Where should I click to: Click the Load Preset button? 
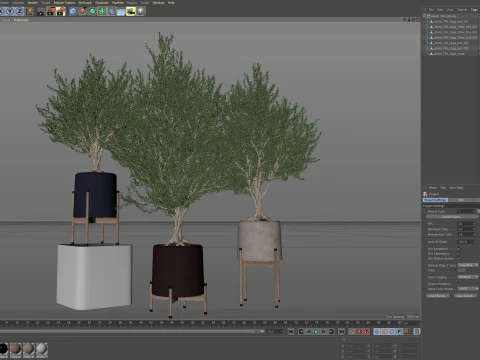pos(438,296)
